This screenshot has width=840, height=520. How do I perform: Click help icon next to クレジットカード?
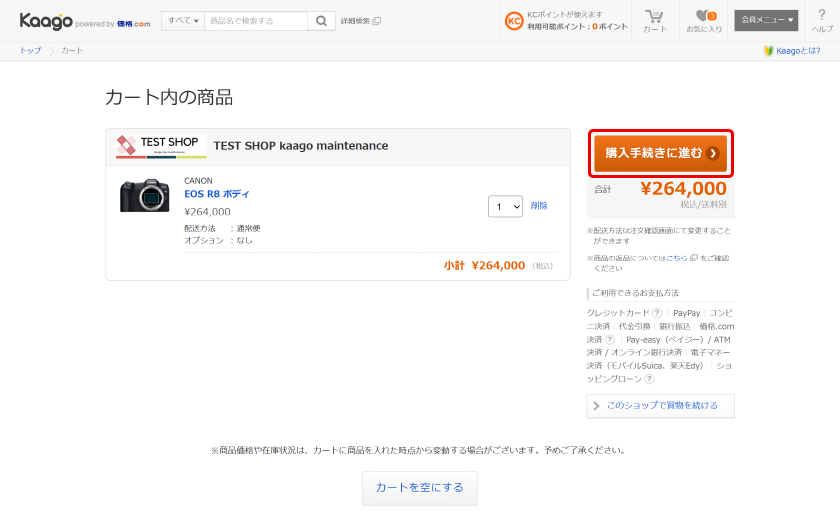click(657, 313)
